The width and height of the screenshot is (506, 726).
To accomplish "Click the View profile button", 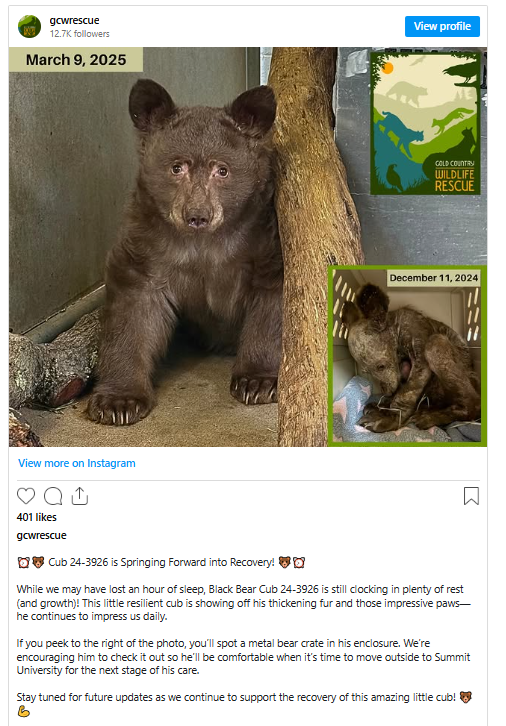I will click(x=442, y=26).
